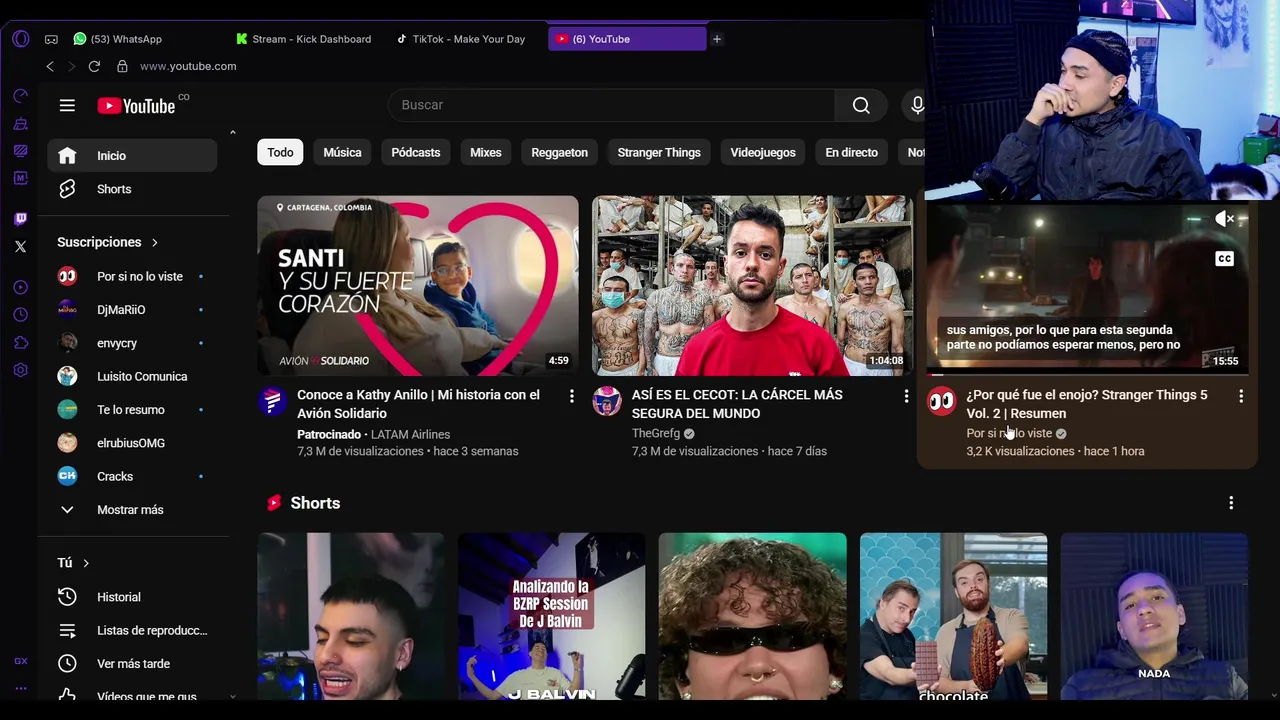The width and height of the screenshot is (1280, 720).
Task: Open options menu for Stranger Things video
Action: (x=1241, y=396)
